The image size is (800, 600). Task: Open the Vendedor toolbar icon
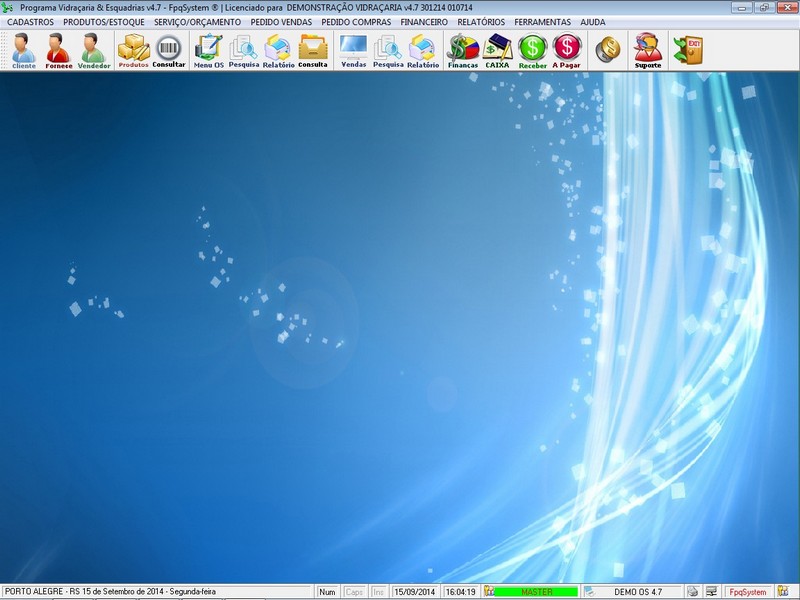(x=94, y=50)
